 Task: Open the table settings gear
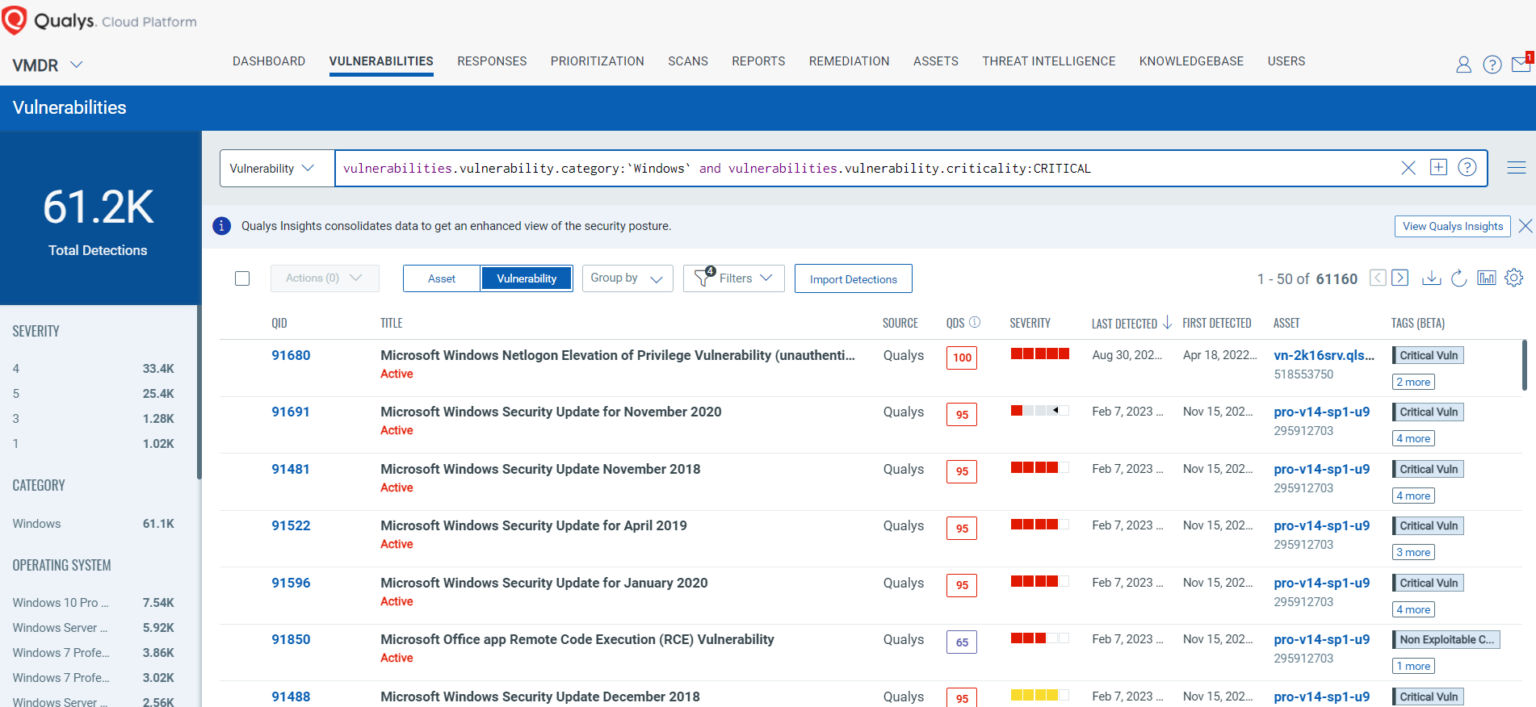click(x=1513, y=278)
